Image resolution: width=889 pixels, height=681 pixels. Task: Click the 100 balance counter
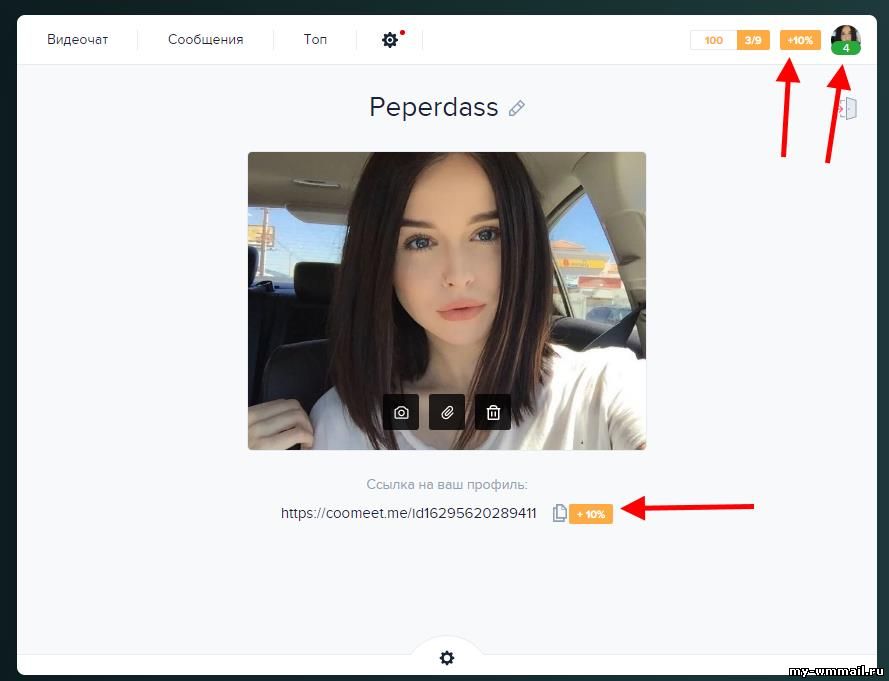713,40
